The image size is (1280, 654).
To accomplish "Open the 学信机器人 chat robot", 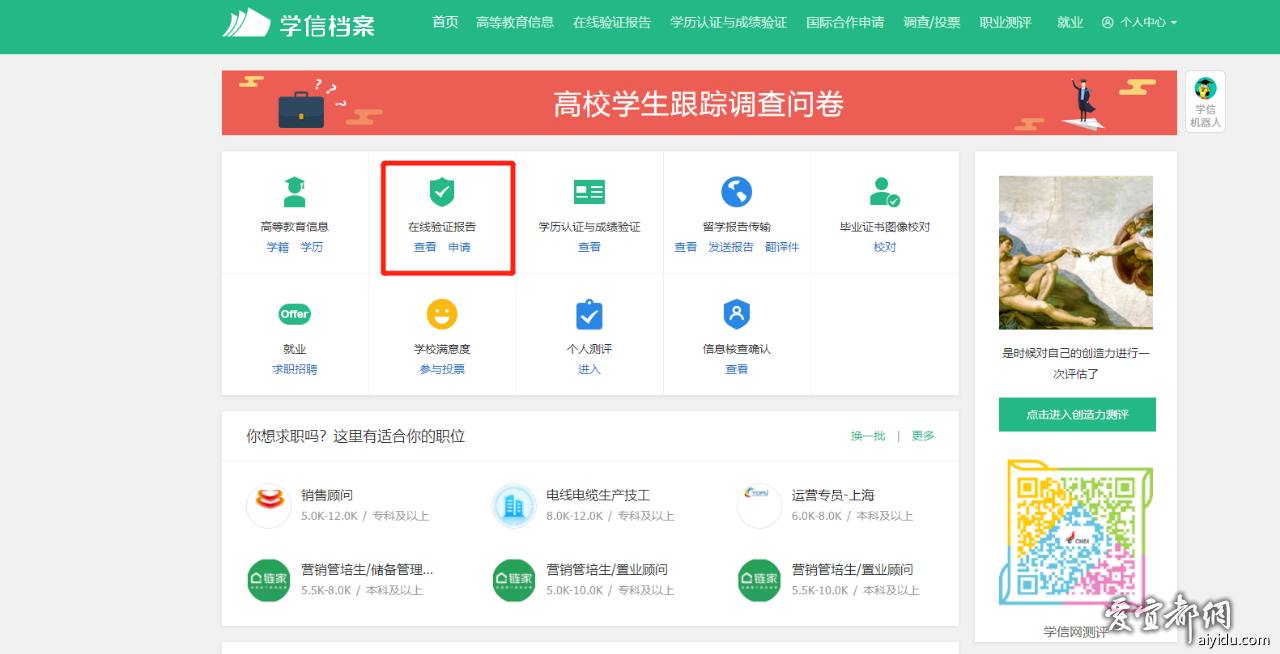I will tap(1205, 101).
